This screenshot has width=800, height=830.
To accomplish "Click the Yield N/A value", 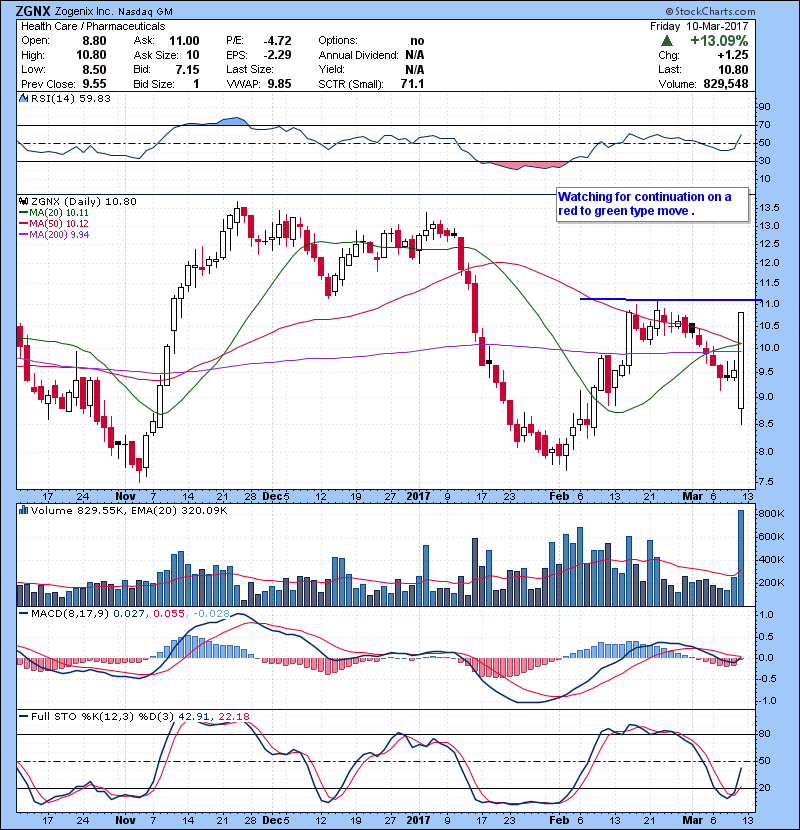I will (415, 70).
